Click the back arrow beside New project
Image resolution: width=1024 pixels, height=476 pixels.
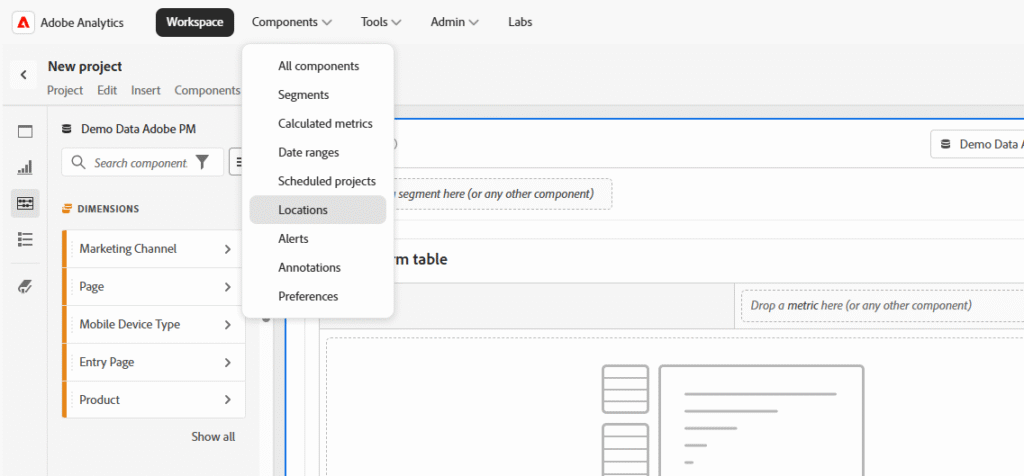tap(24, 75)
